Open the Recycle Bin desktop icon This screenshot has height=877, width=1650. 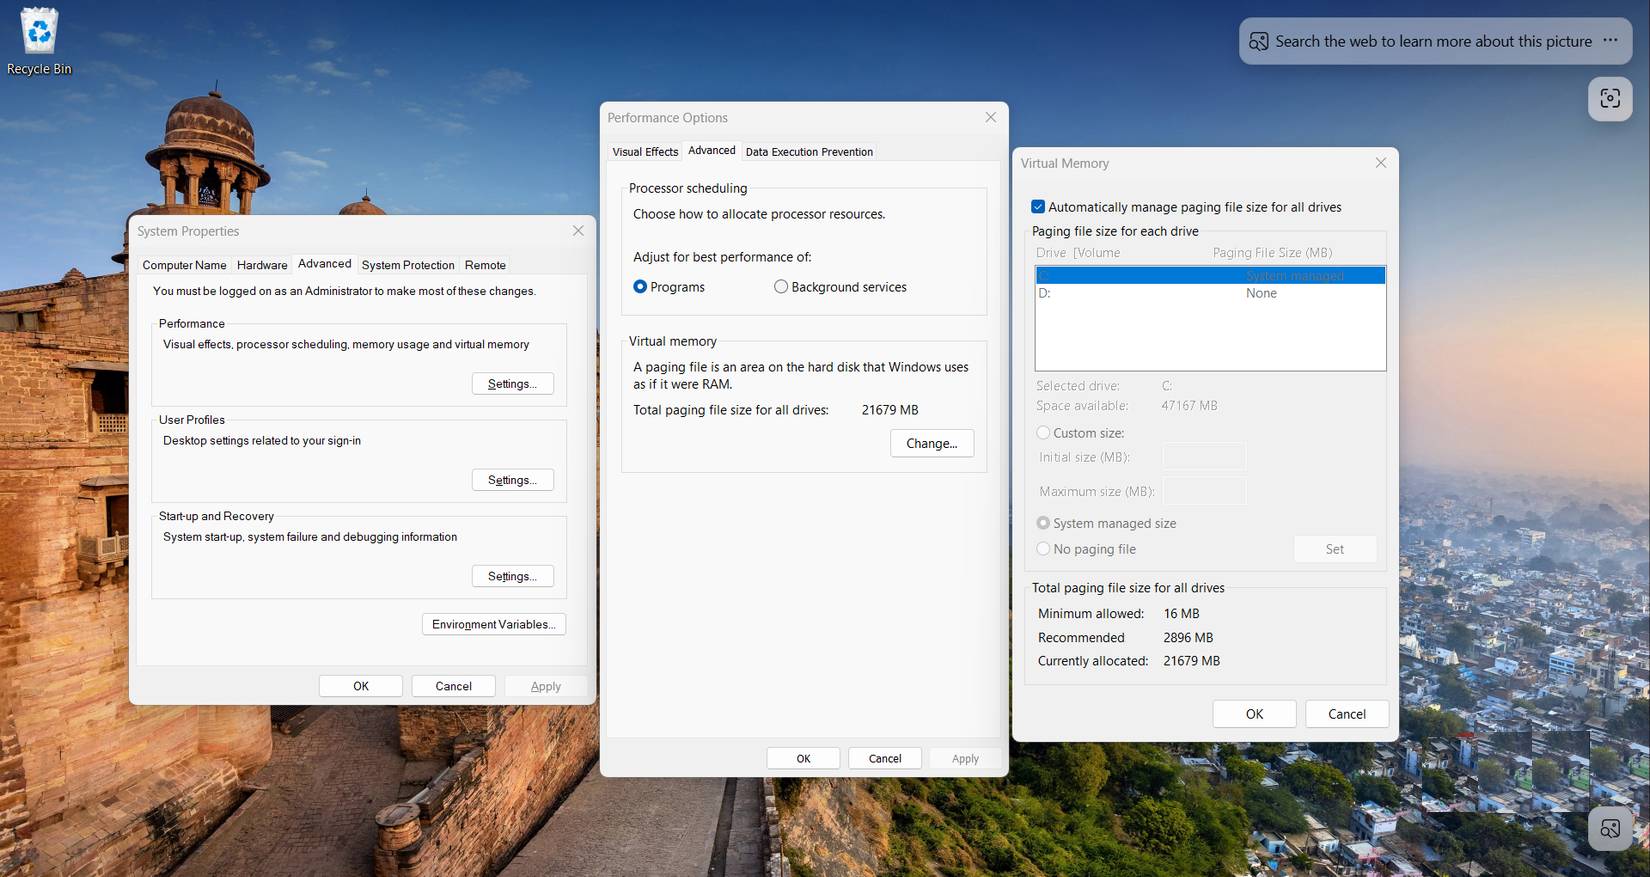39,40
